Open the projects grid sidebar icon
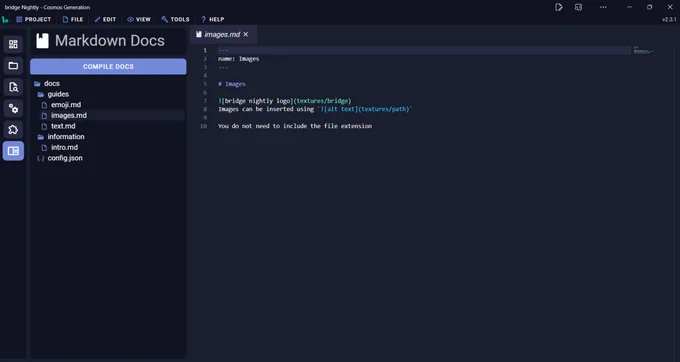The image size is (680, 362). (13, 44)
